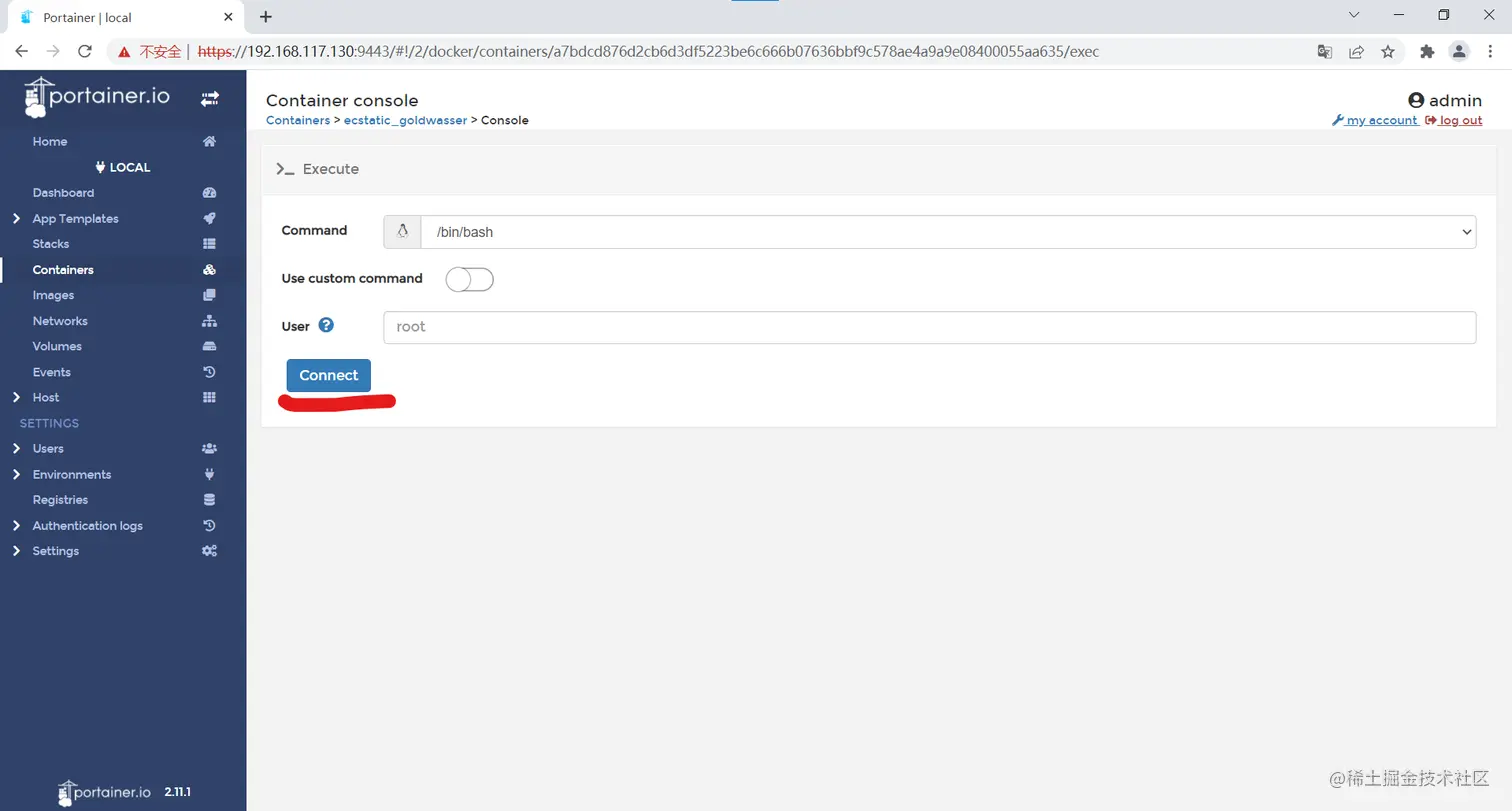Open the Dashboard menu item
Image resolution: width=1512 pixels, height=811 pixels.
click(x=63, y=193)
